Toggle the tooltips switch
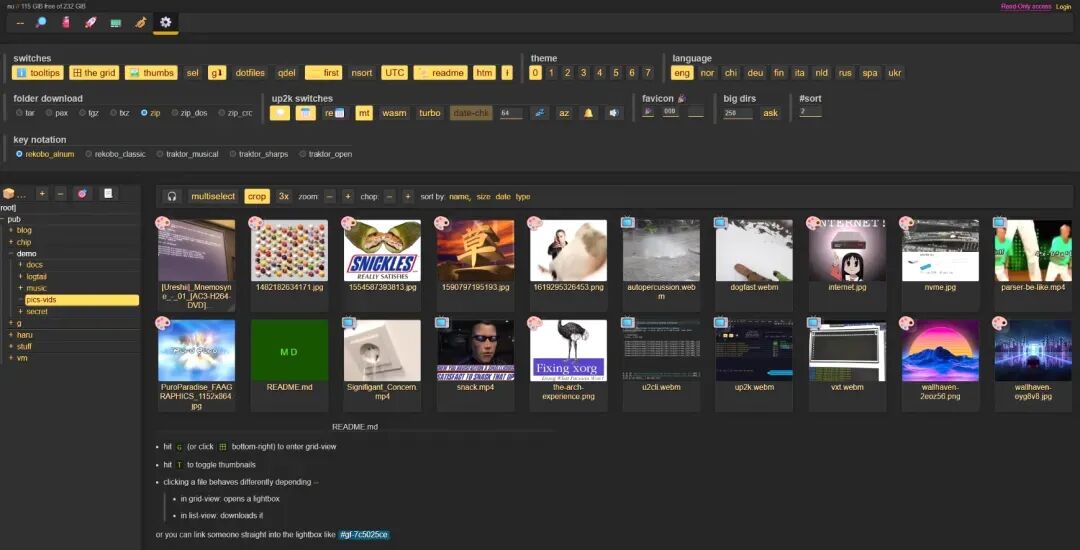 (x=38, y=73)
